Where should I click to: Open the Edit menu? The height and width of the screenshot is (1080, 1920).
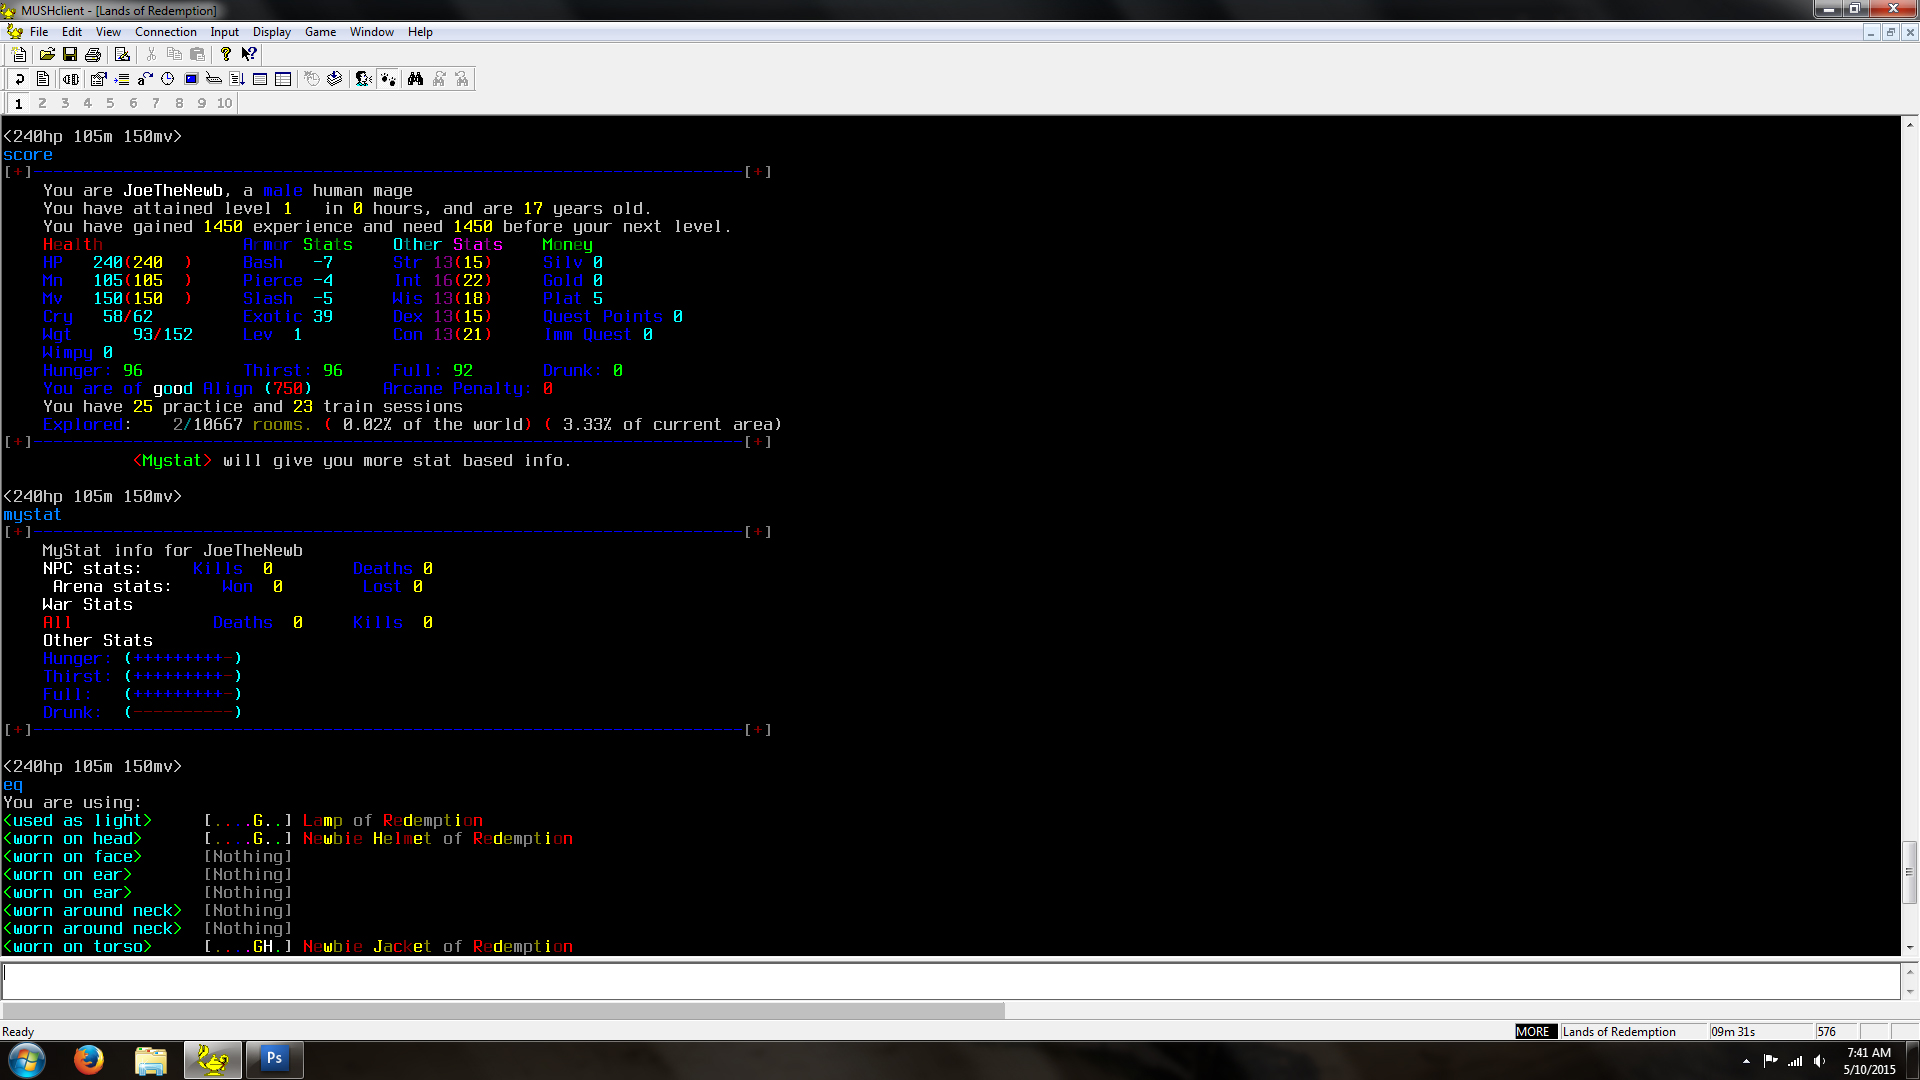point(72,32)
